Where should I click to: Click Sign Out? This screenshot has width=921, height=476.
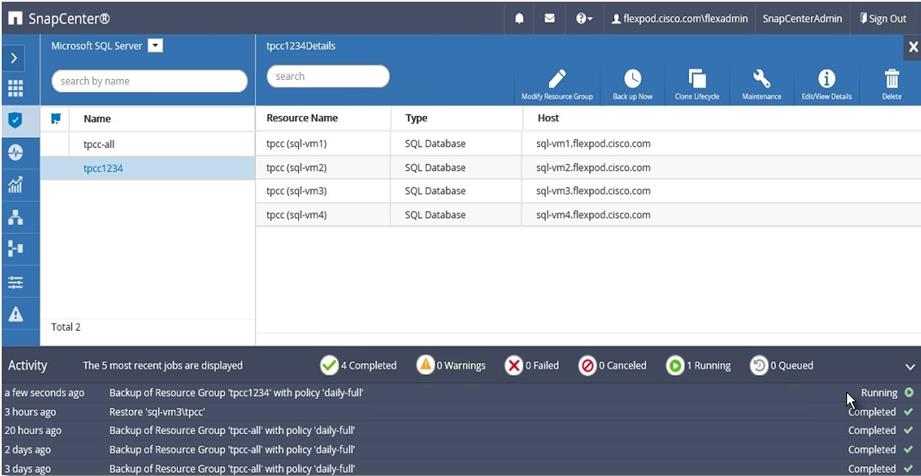pyautogui.click(x=883, y=18)
